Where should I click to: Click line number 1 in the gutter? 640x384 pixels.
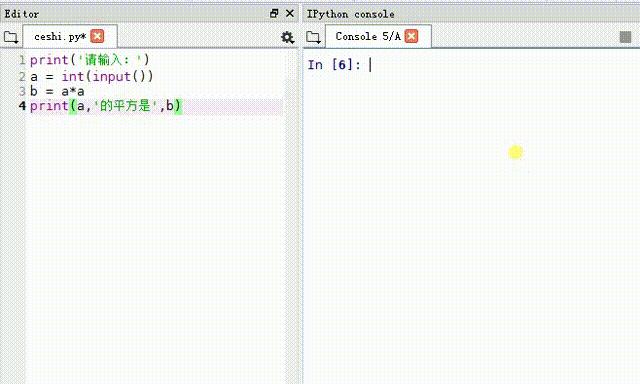[x=22, y=60]
